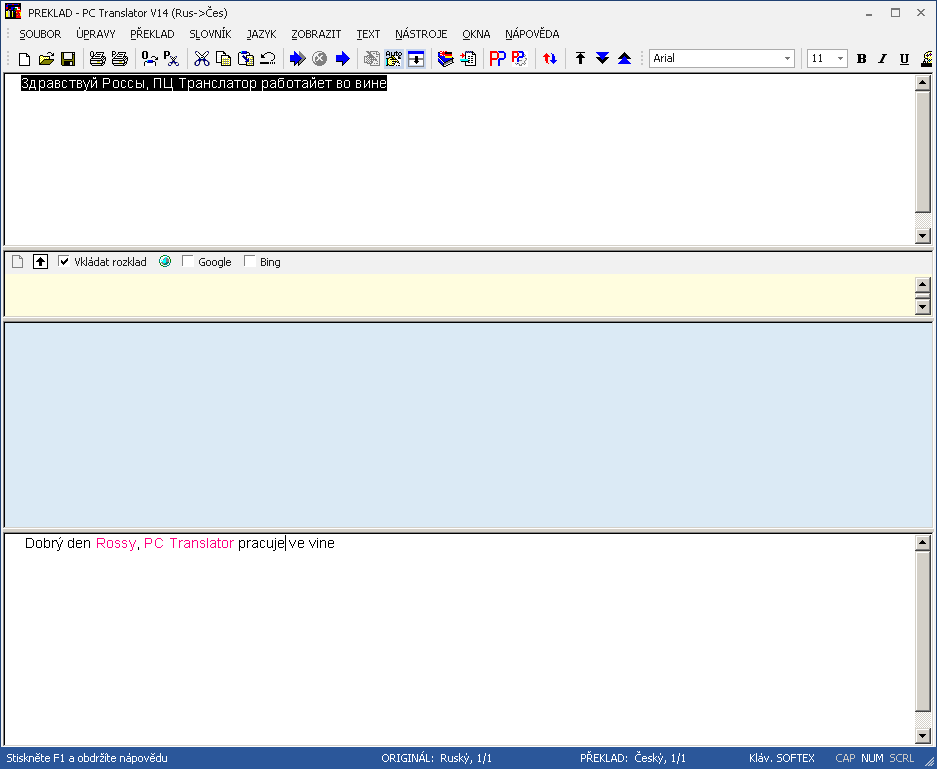Click the P with scissors icon
The height and width of the screenshot is (769, 937).
pos(172,59)
